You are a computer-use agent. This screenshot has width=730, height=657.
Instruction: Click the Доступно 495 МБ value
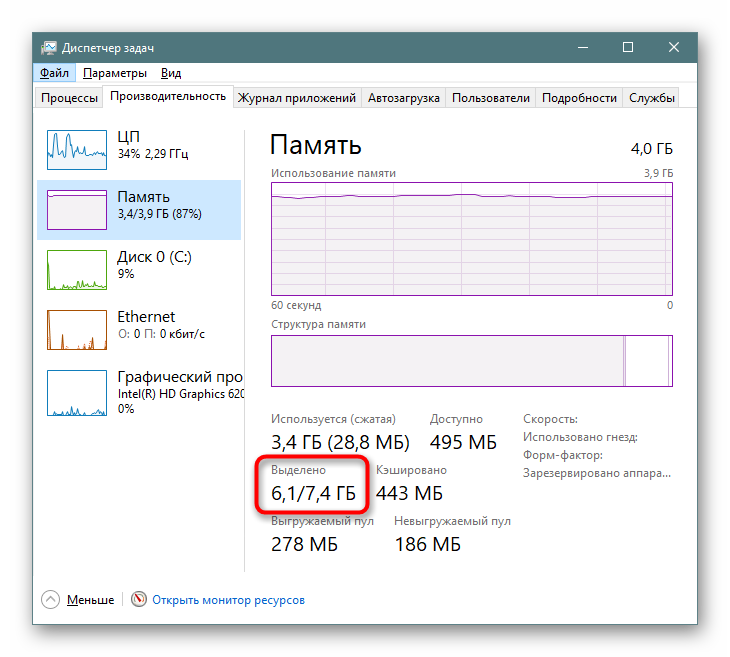(x=463, y=442)
